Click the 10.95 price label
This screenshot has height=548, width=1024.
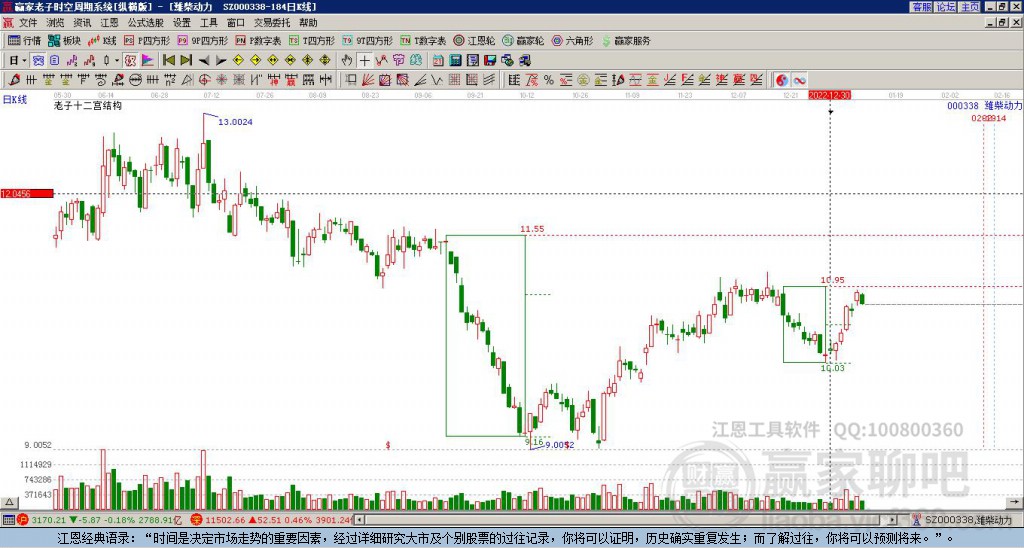(833, 280)
